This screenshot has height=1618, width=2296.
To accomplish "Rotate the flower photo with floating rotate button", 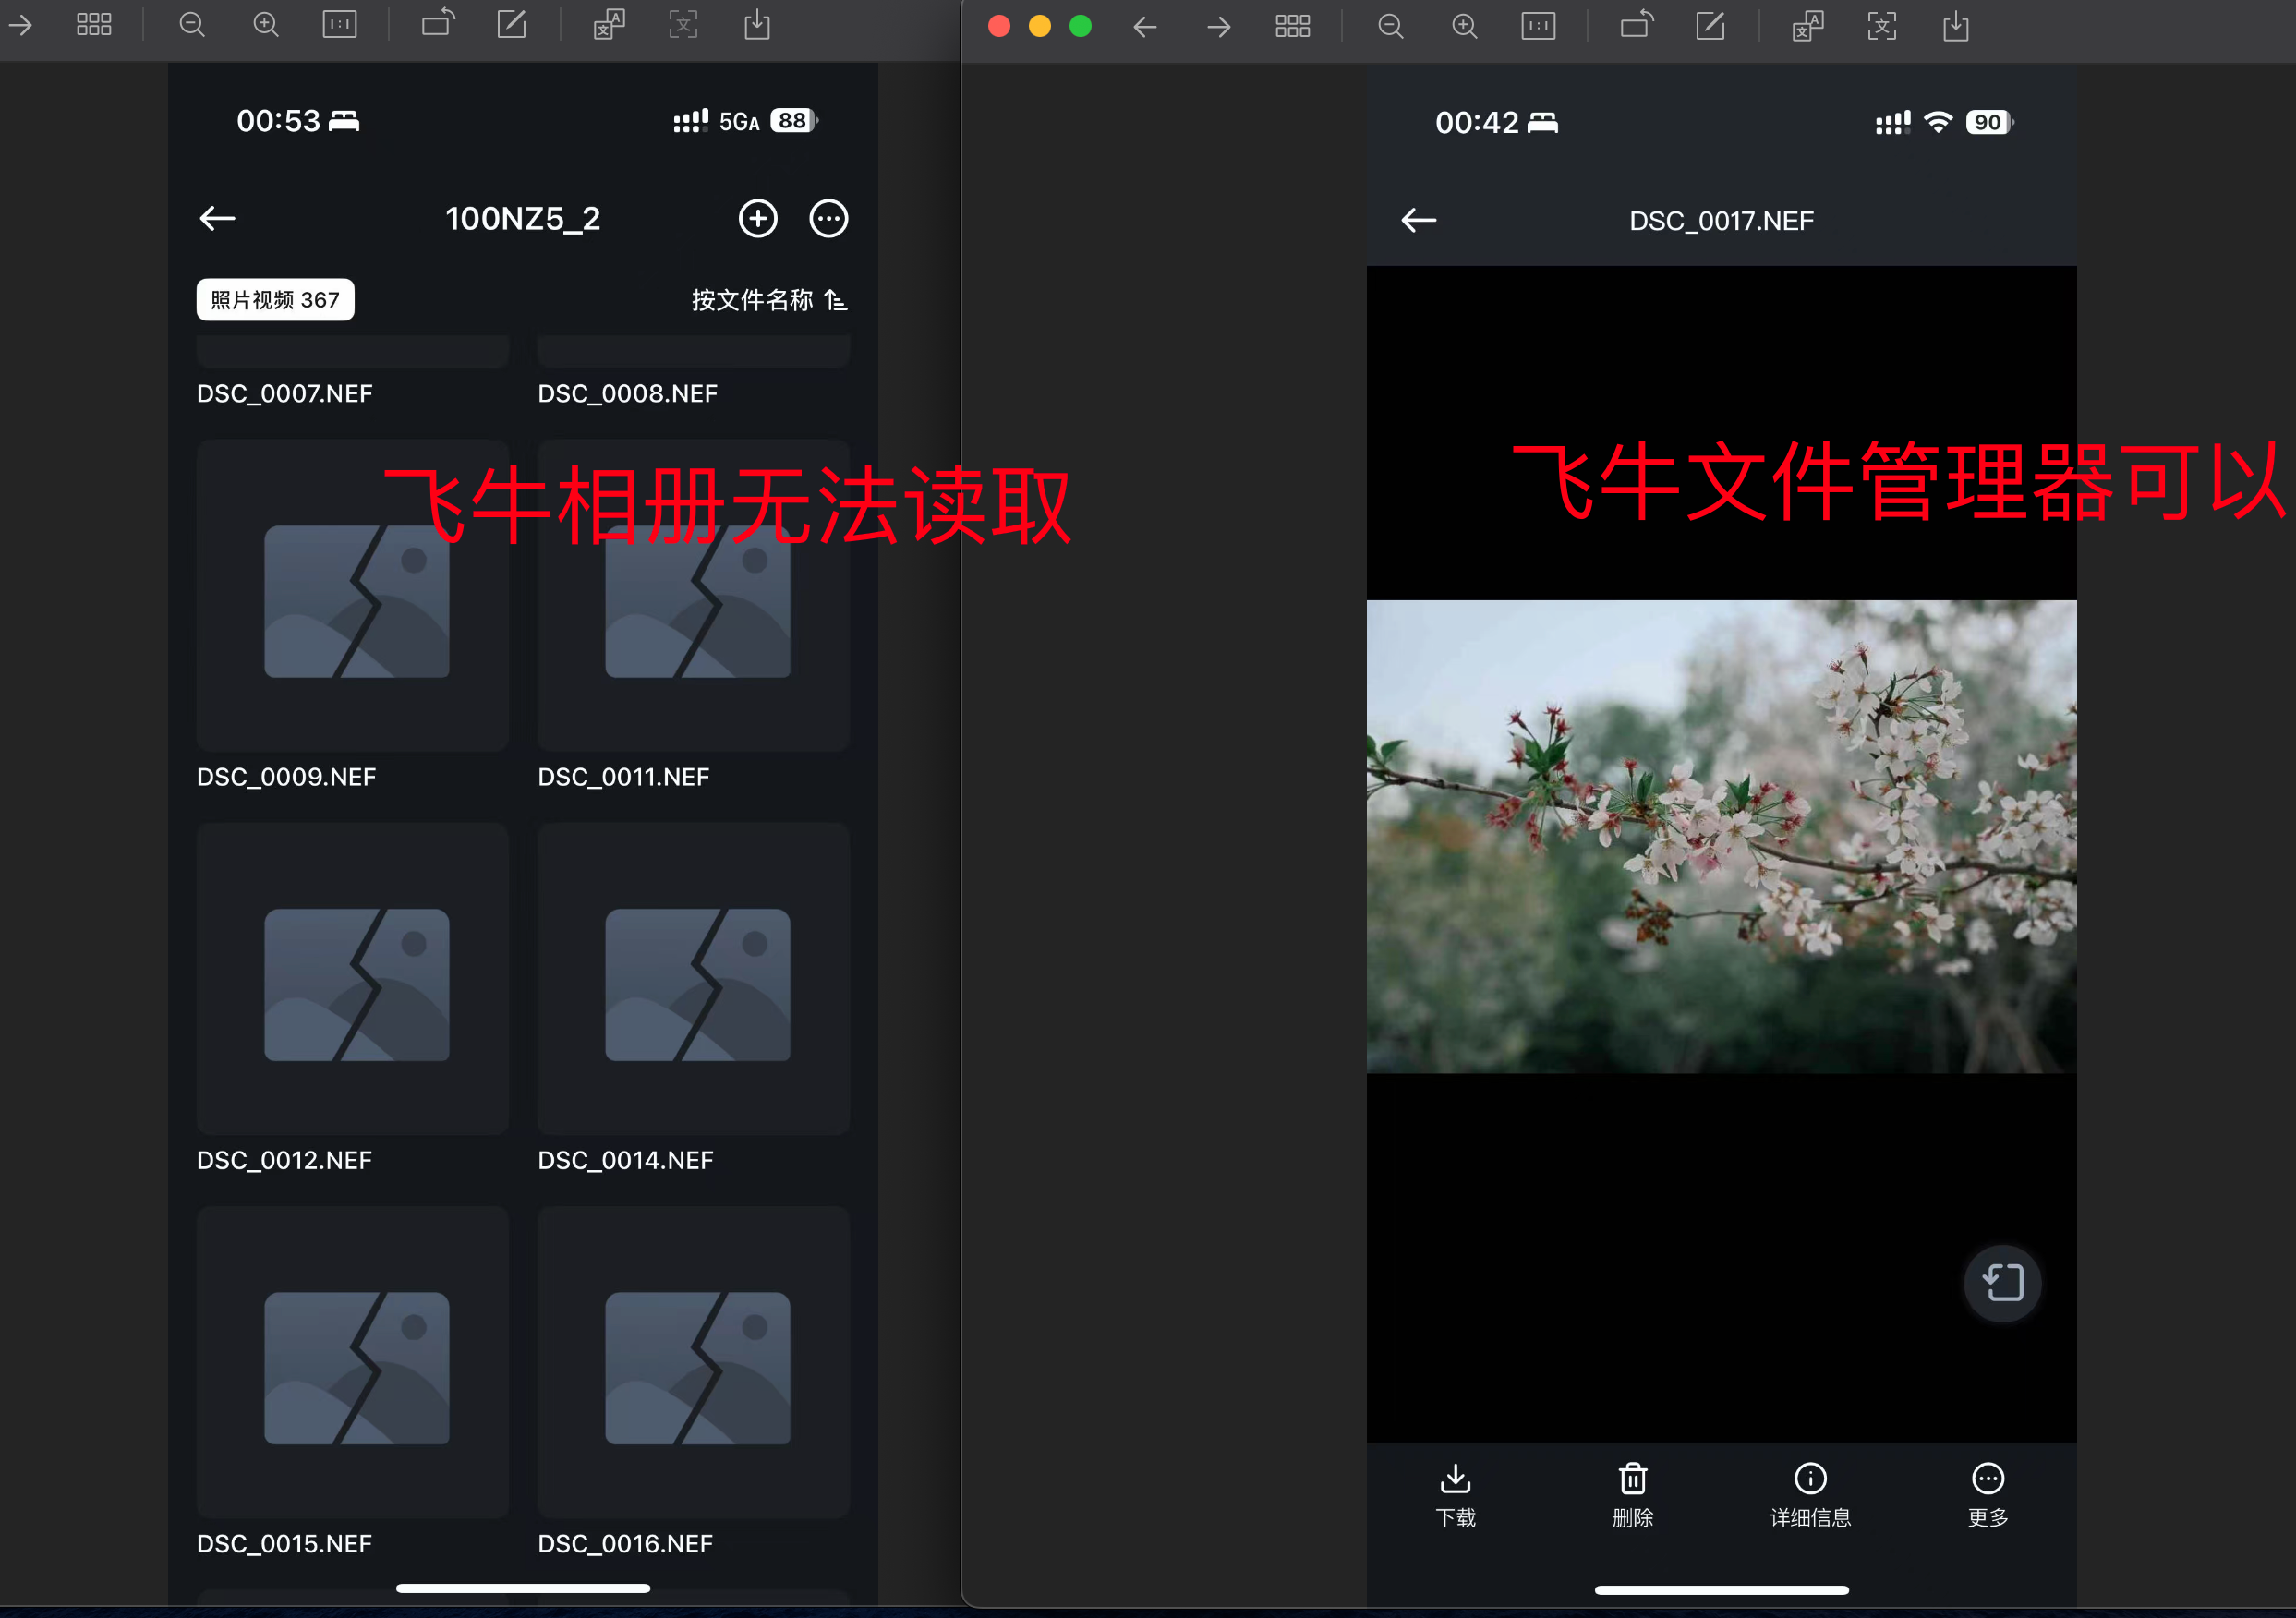I will 2002,1283.
